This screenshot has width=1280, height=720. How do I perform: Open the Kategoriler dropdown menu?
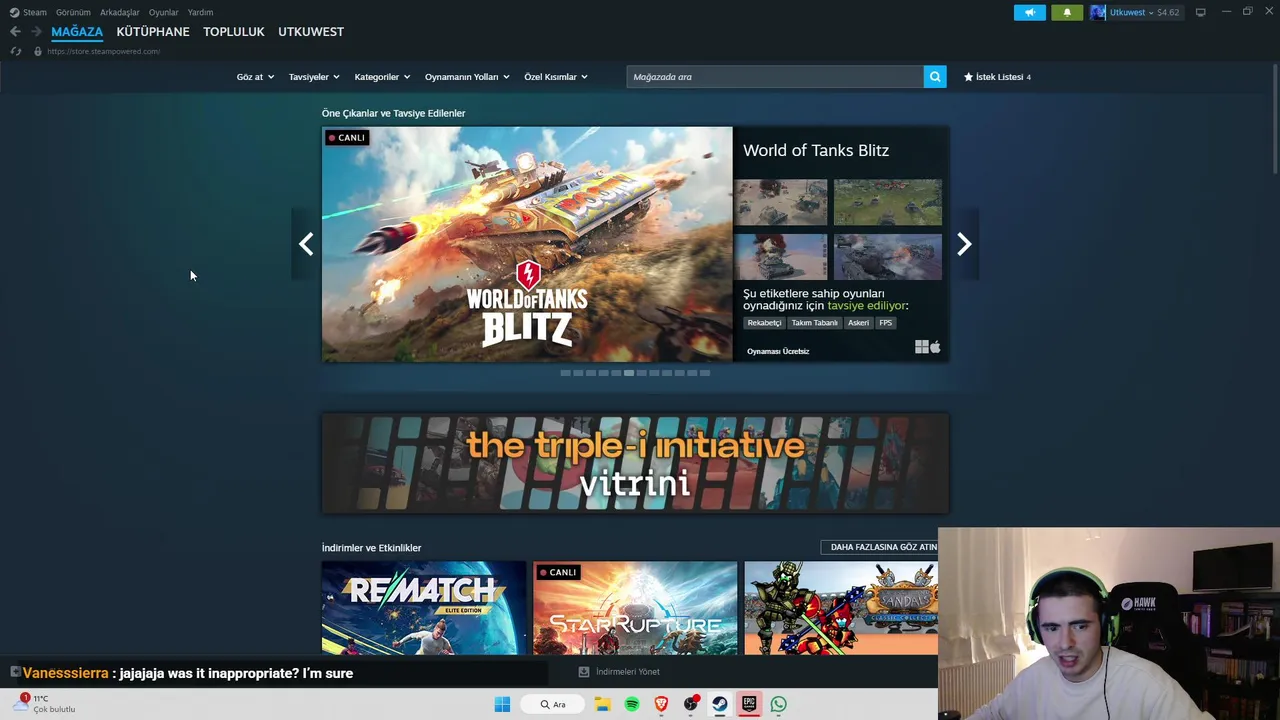pos(382,77)
